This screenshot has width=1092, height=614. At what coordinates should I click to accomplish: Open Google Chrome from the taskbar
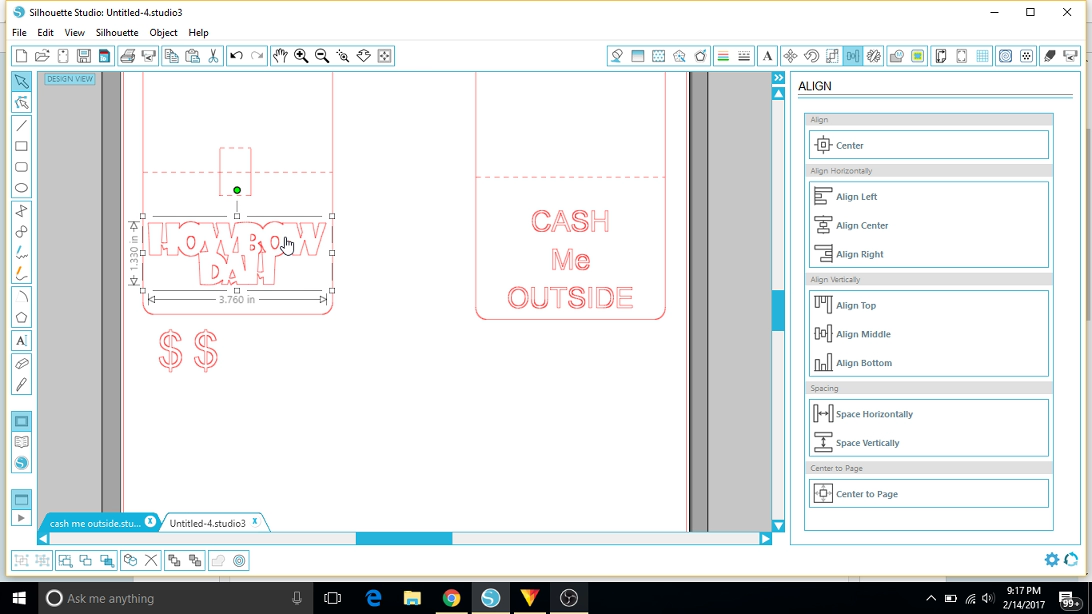pyautogui.click(x=451, y=598)
